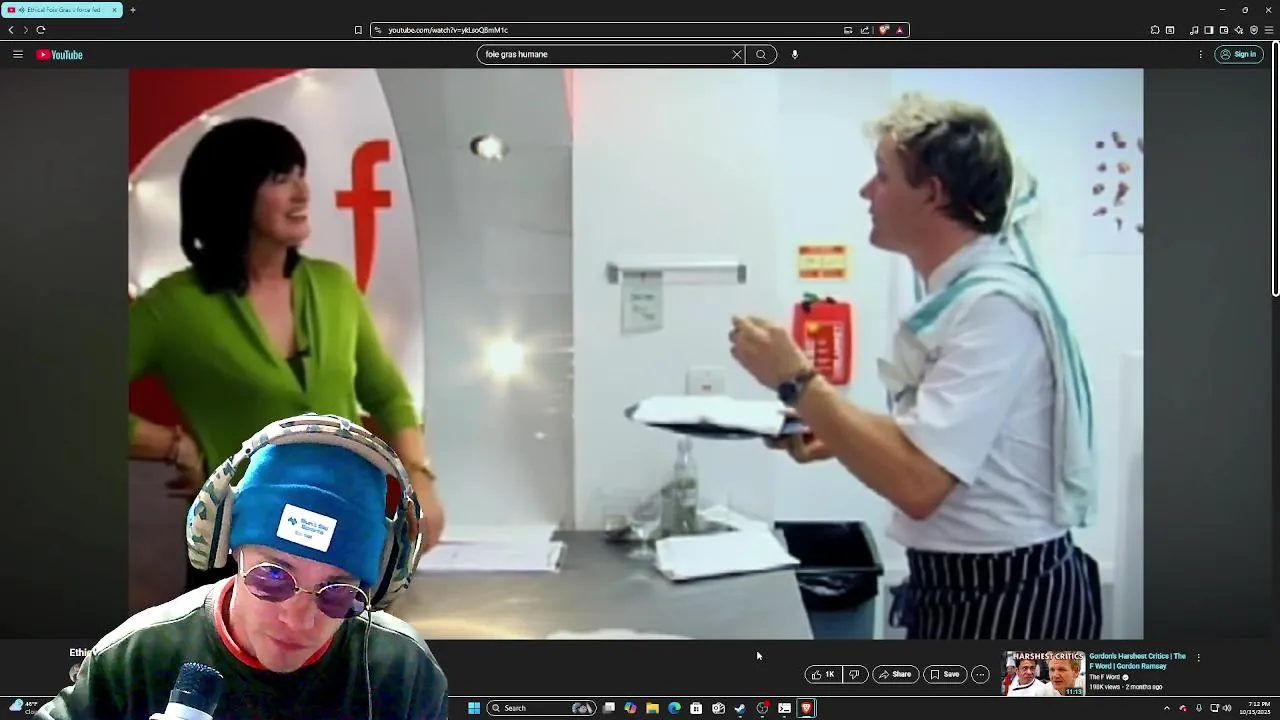Open Steam from the taskbar
Viewport: 1280px width, 720px height.
point(740,708)
